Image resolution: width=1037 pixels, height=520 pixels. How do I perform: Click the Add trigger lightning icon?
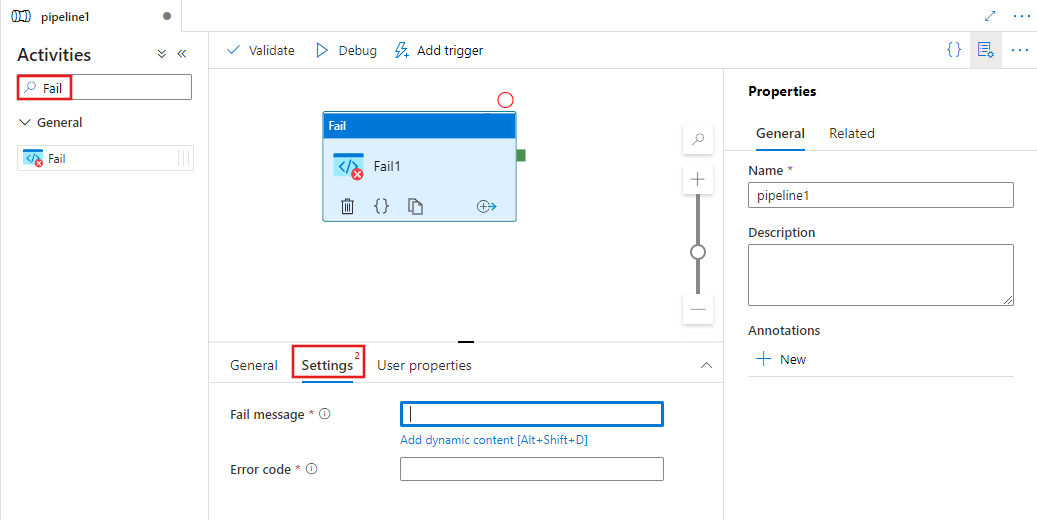[401, 50]
